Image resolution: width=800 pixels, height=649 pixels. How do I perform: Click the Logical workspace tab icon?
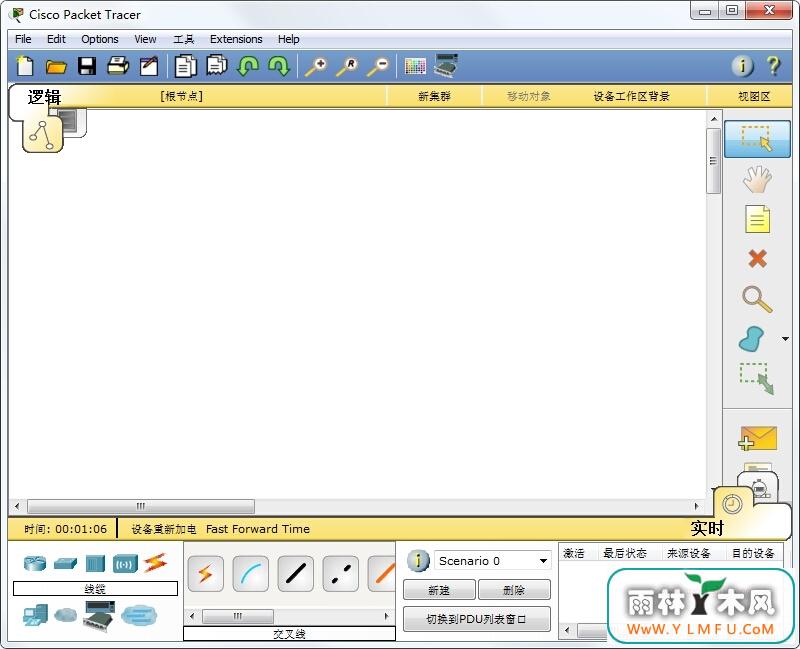42,135
